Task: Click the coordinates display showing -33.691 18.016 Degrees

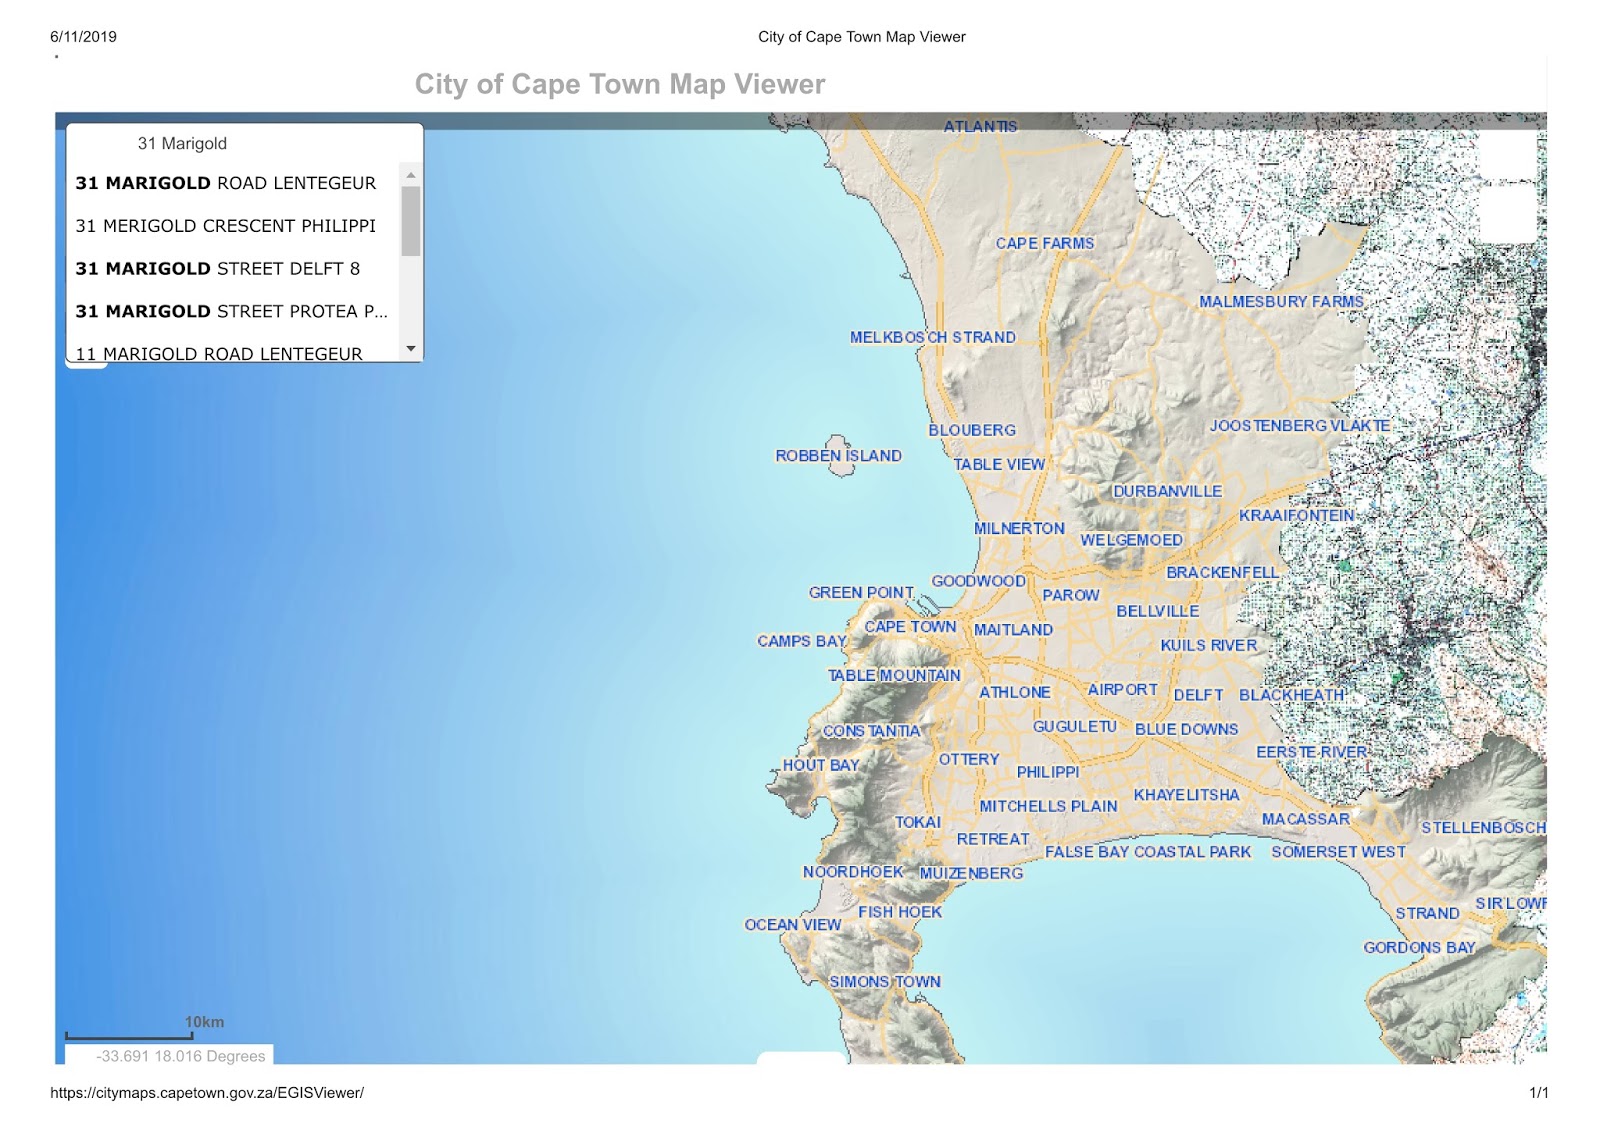Action: tap(180, 1055)
